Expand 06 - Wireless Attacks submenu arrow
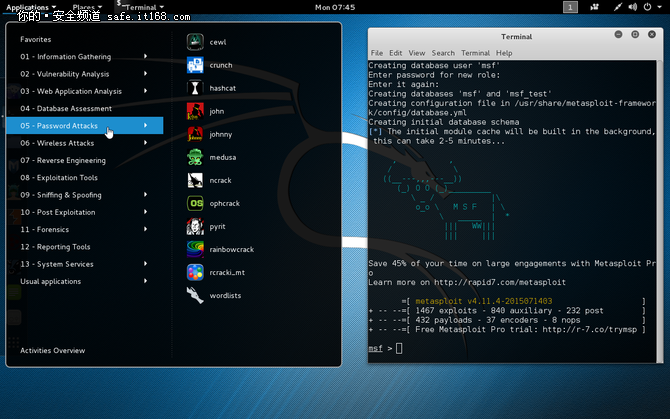 coord(146,143)
